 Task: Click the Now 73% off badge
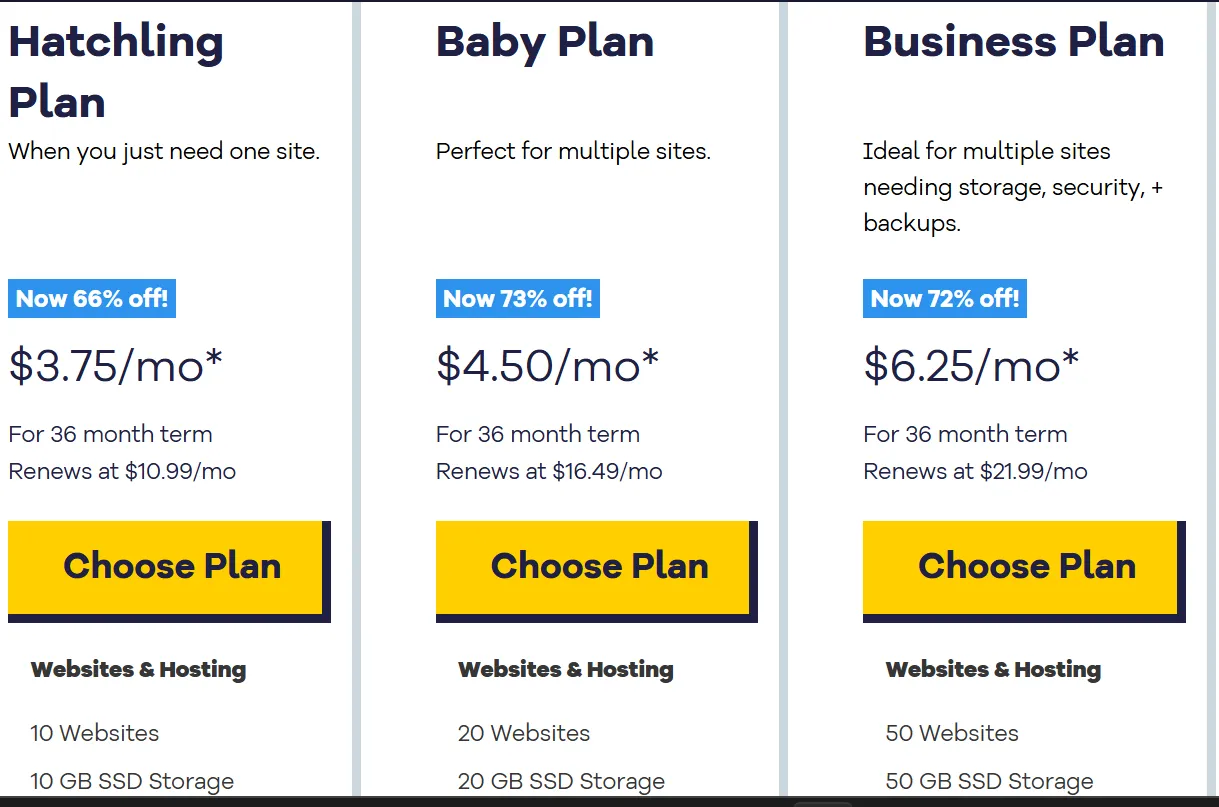[518, 299]
